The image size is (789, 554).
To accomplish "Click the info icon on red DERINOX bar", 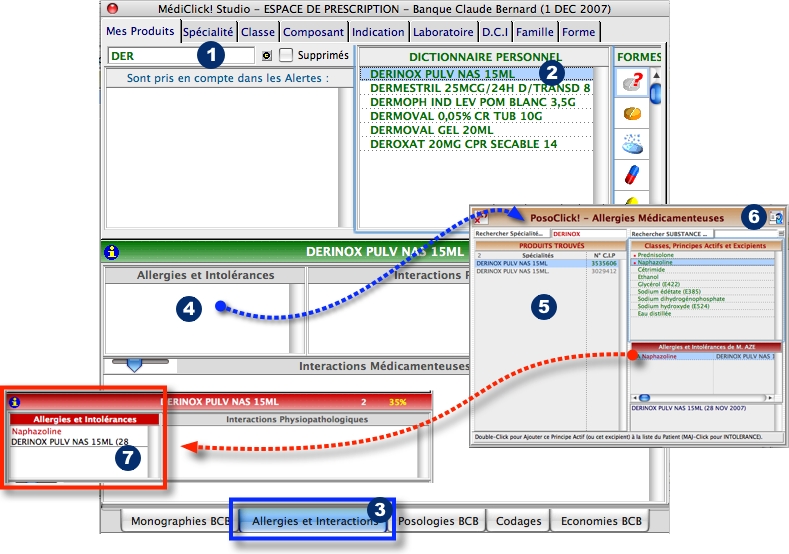I will pos(15,402).
